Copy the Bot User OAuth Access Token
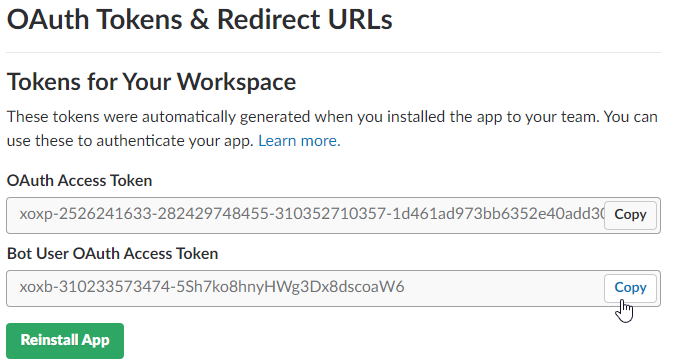Screen dimensions: 678x362 [x=630, y=288]
